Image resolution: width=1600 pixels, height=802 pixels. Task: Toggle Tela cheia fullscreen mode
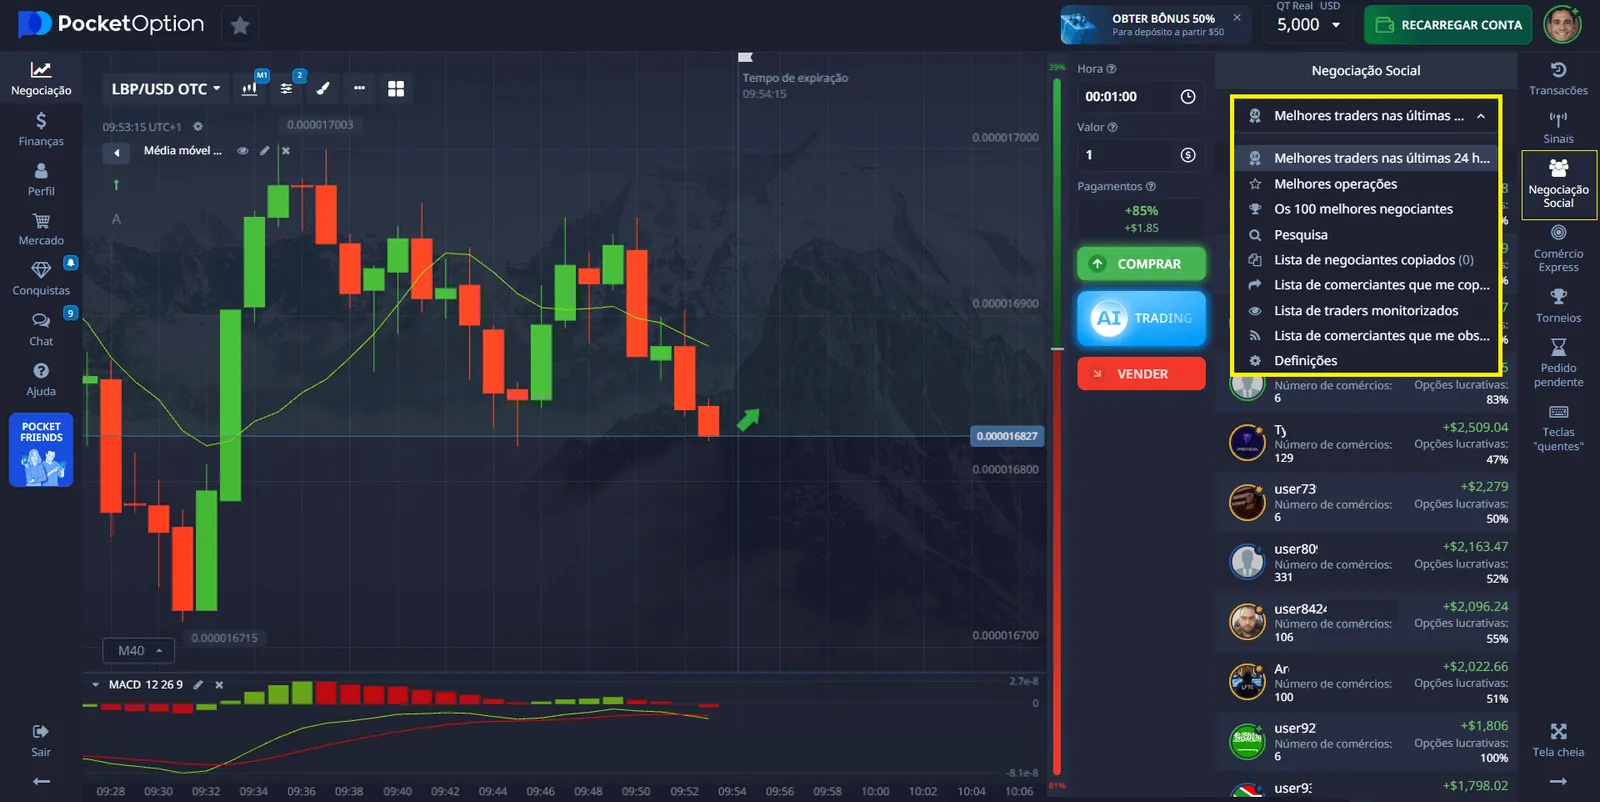pos(1558,739)
